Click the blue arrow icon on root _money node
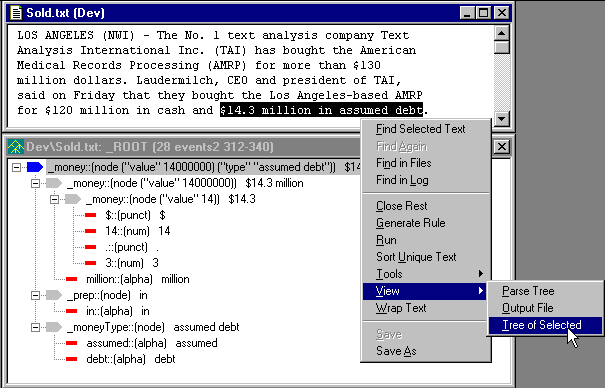The height and width of the screenshot is (388, 605). click(35, 167)
